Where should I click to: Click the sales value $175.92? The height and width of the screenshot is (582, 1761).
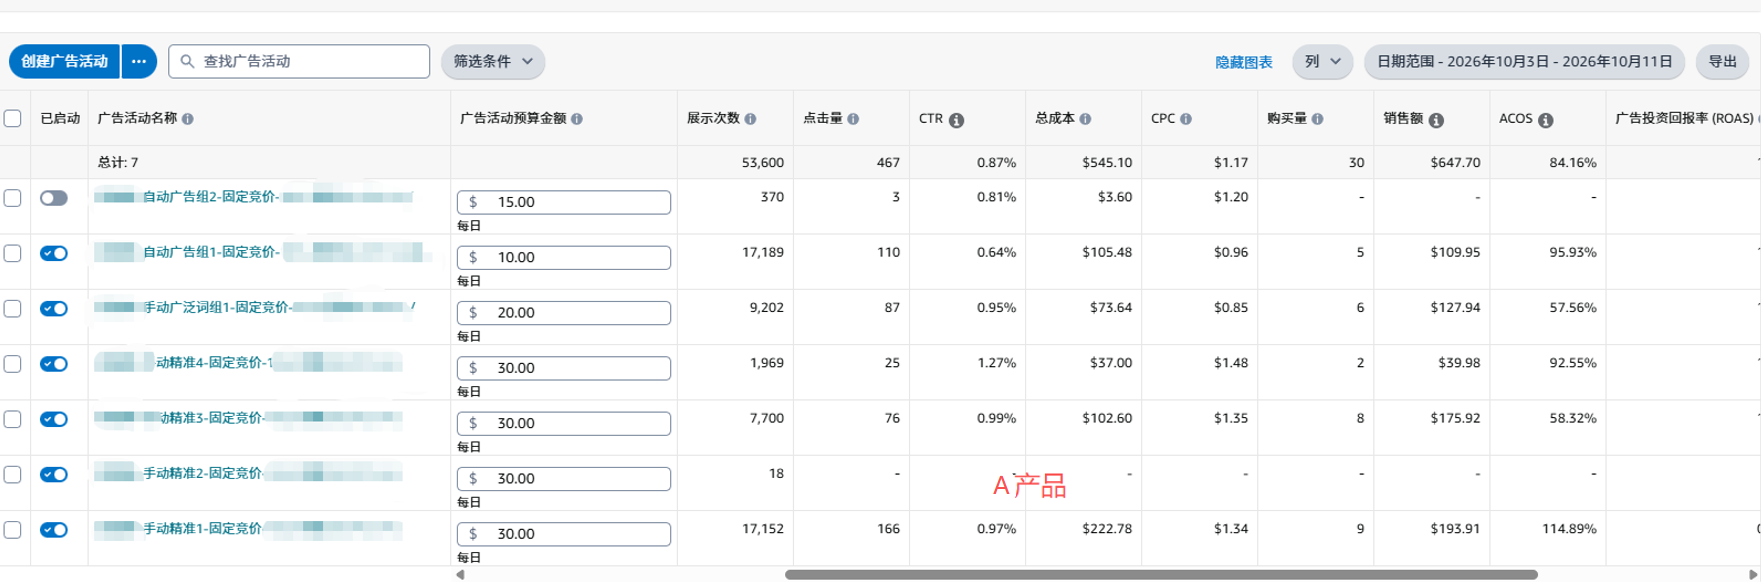[x=1455, y=419]
